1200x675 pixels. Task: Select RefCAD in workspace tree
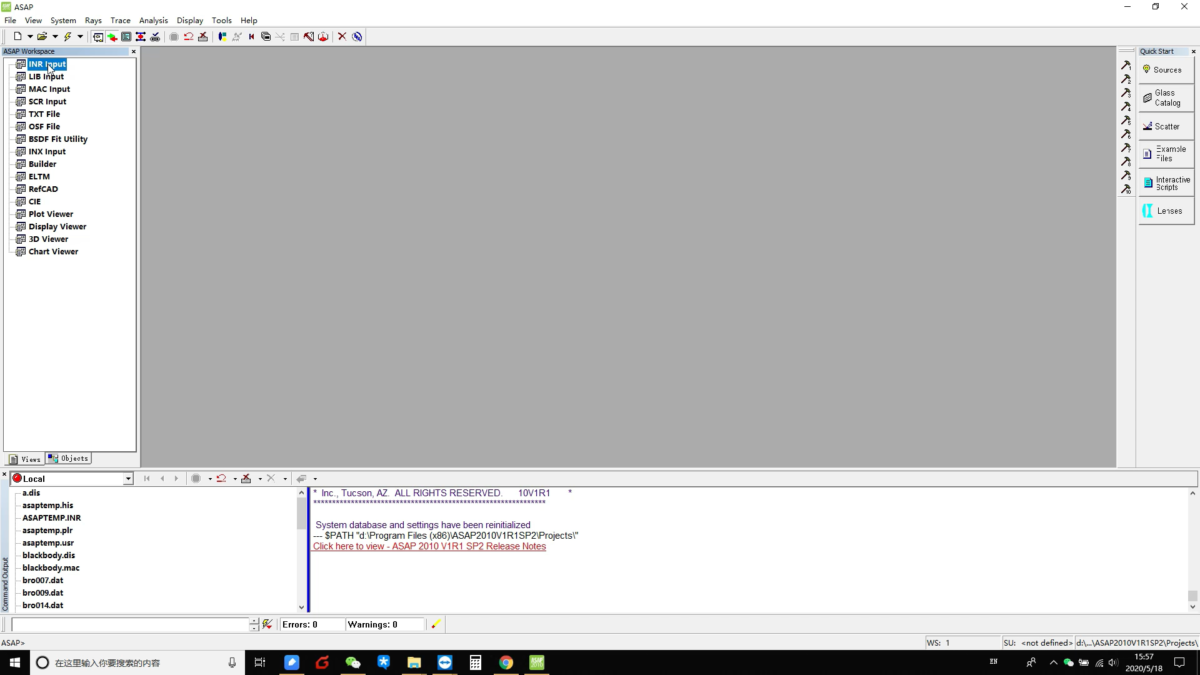pos(43,189)
